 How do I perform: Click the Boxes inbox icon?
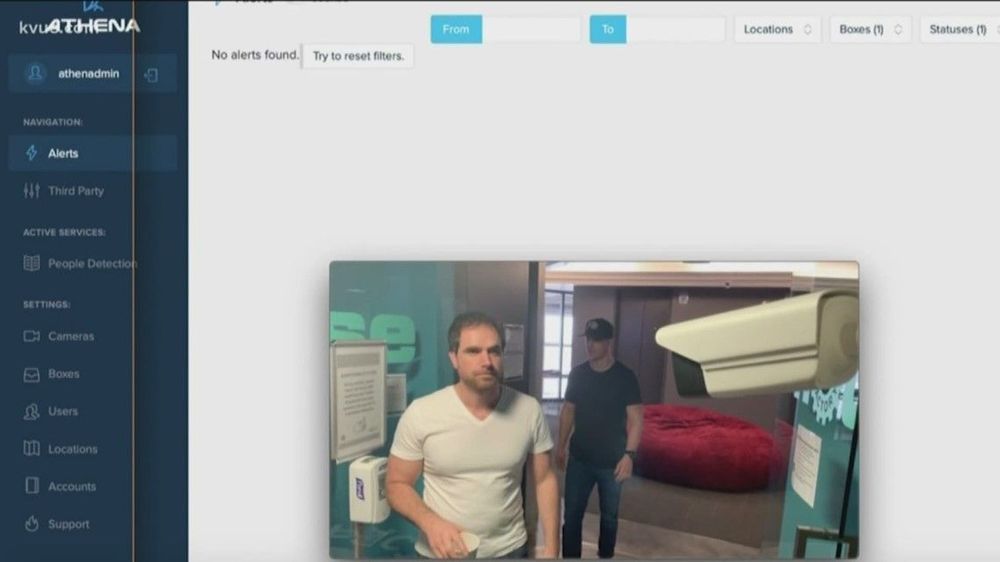[x=31, y=374]
